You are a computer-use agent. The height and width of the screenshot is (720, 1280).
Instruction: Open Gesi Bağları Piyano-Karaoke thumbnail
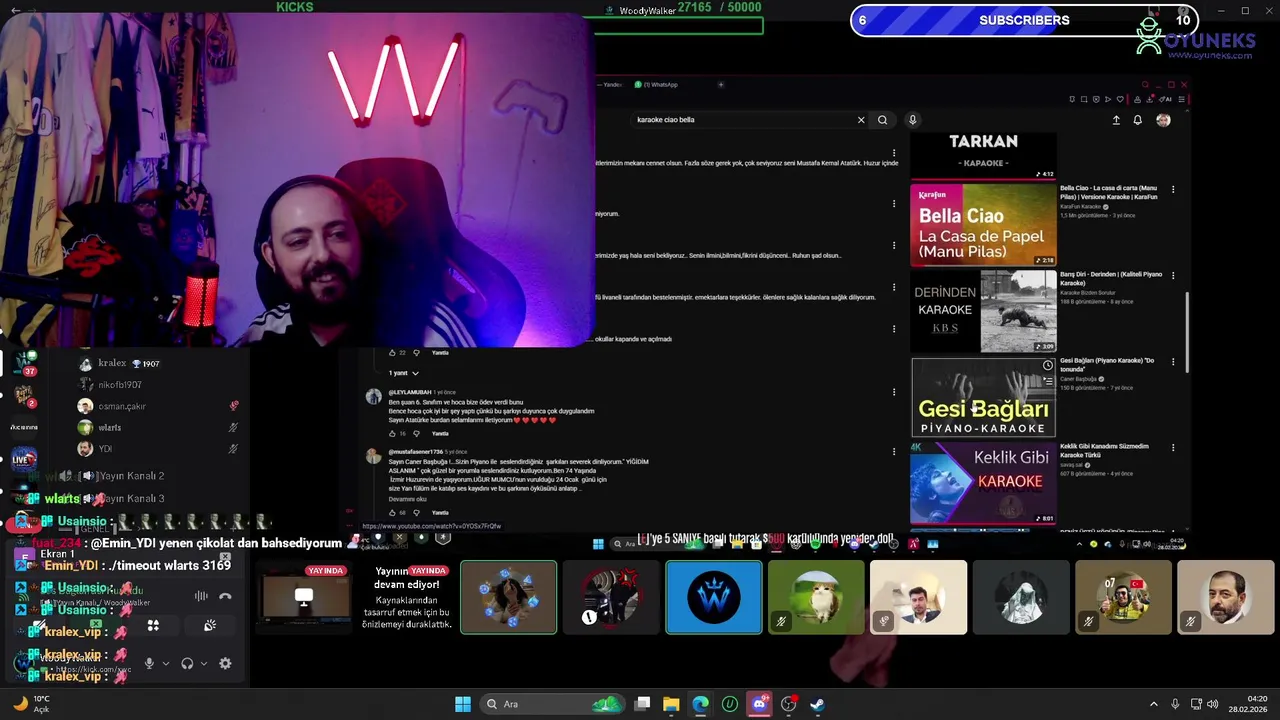coord(983,397)
